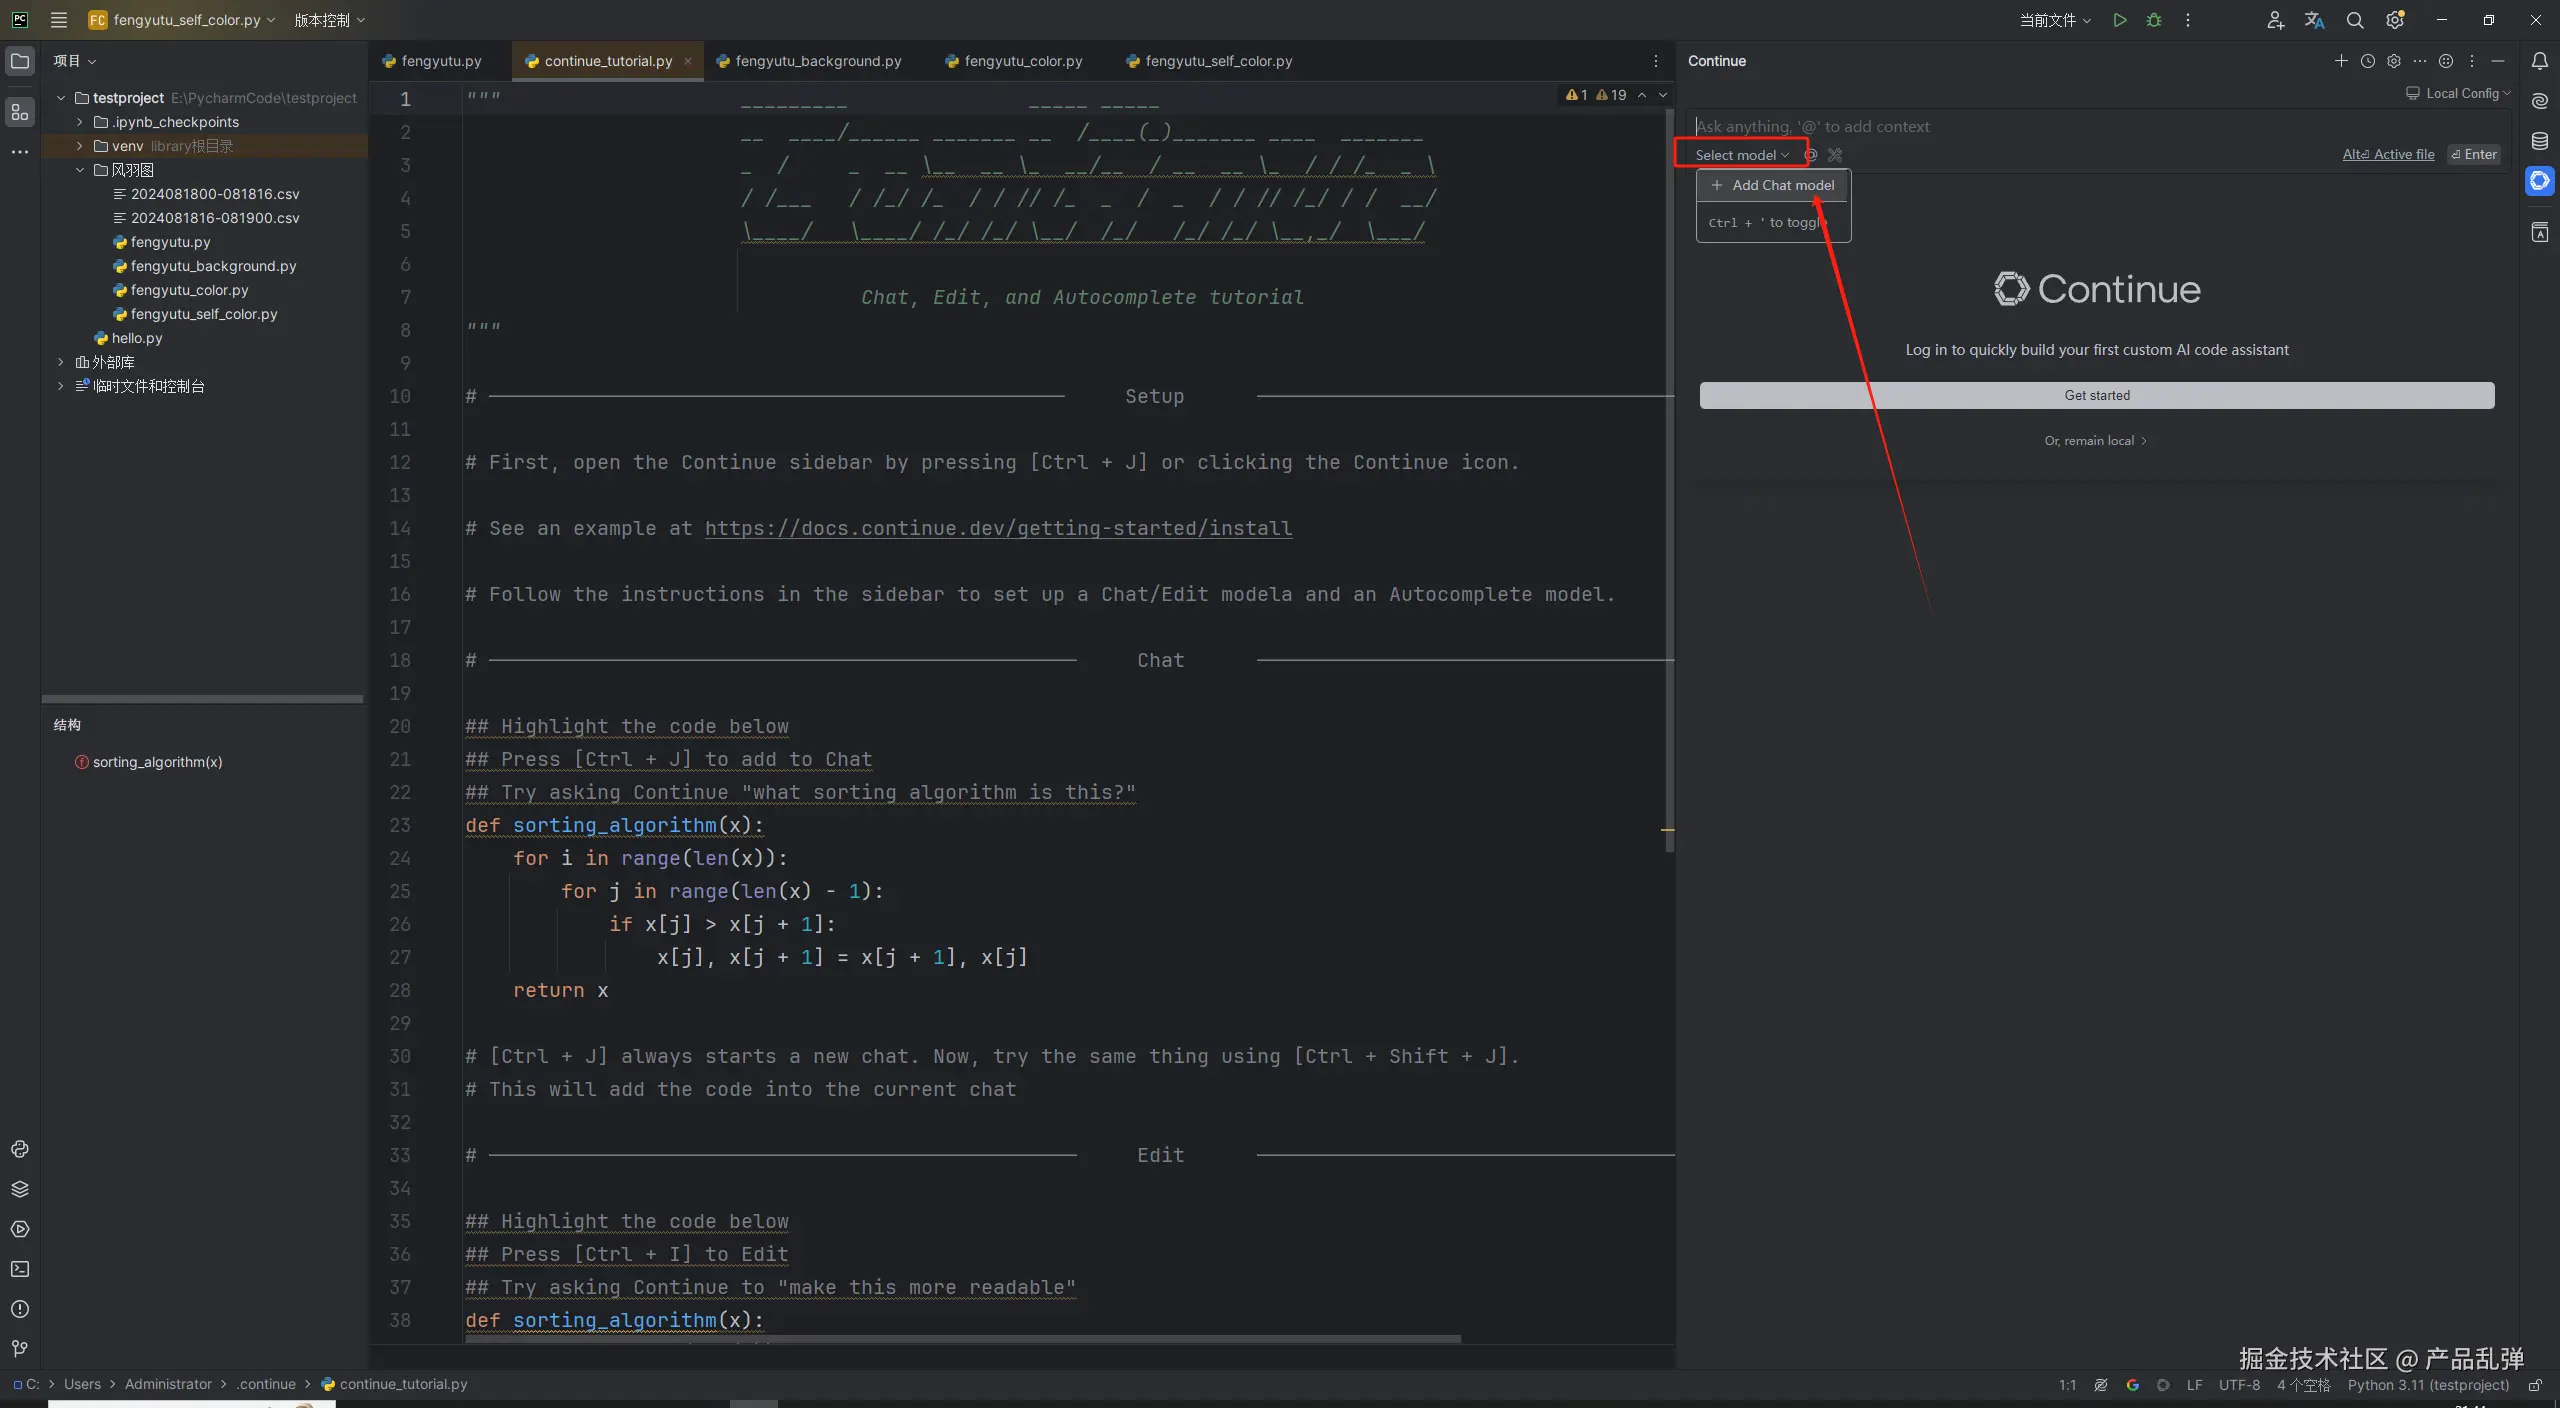Click the Get started button
Viewport: 2560px width, 1408px height.
[x=2096, y=395]
